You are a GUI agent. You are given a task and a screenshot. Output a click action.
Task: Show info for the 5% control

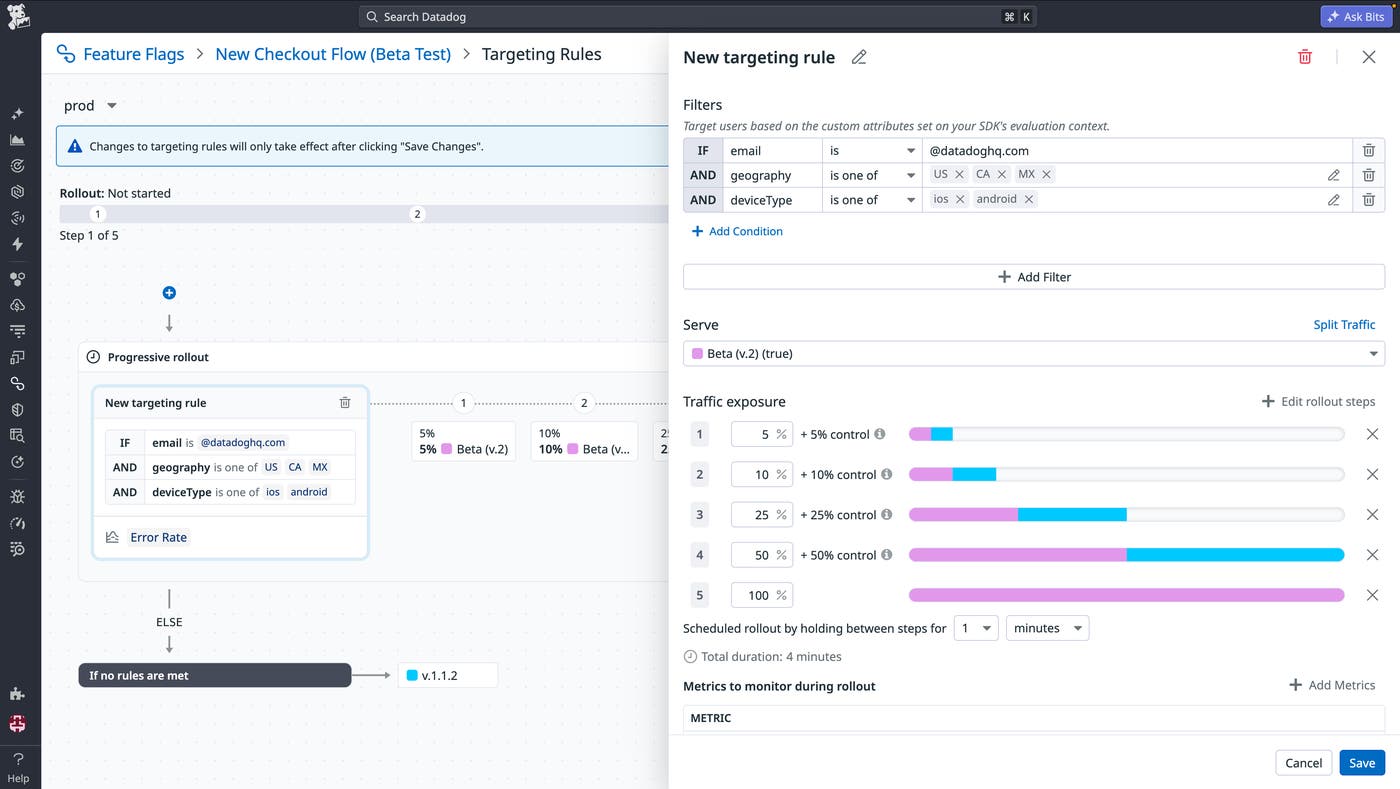[x=880, y=434]
